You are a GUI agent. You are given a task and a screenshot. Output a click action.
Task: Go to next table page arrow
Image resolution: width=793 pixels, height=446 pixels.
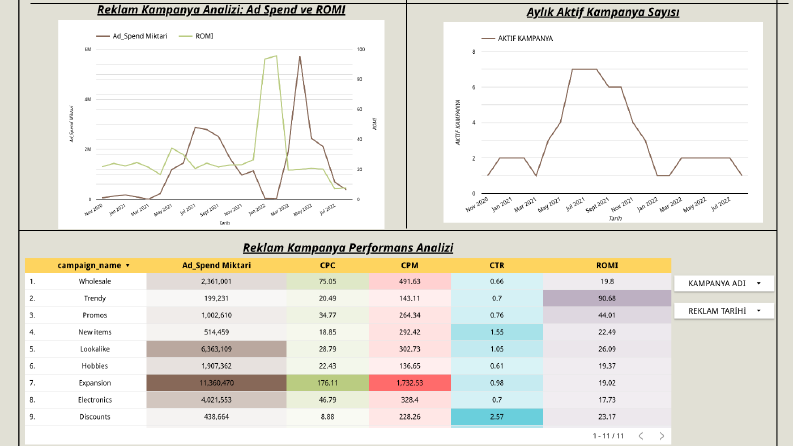coord(662,436)
